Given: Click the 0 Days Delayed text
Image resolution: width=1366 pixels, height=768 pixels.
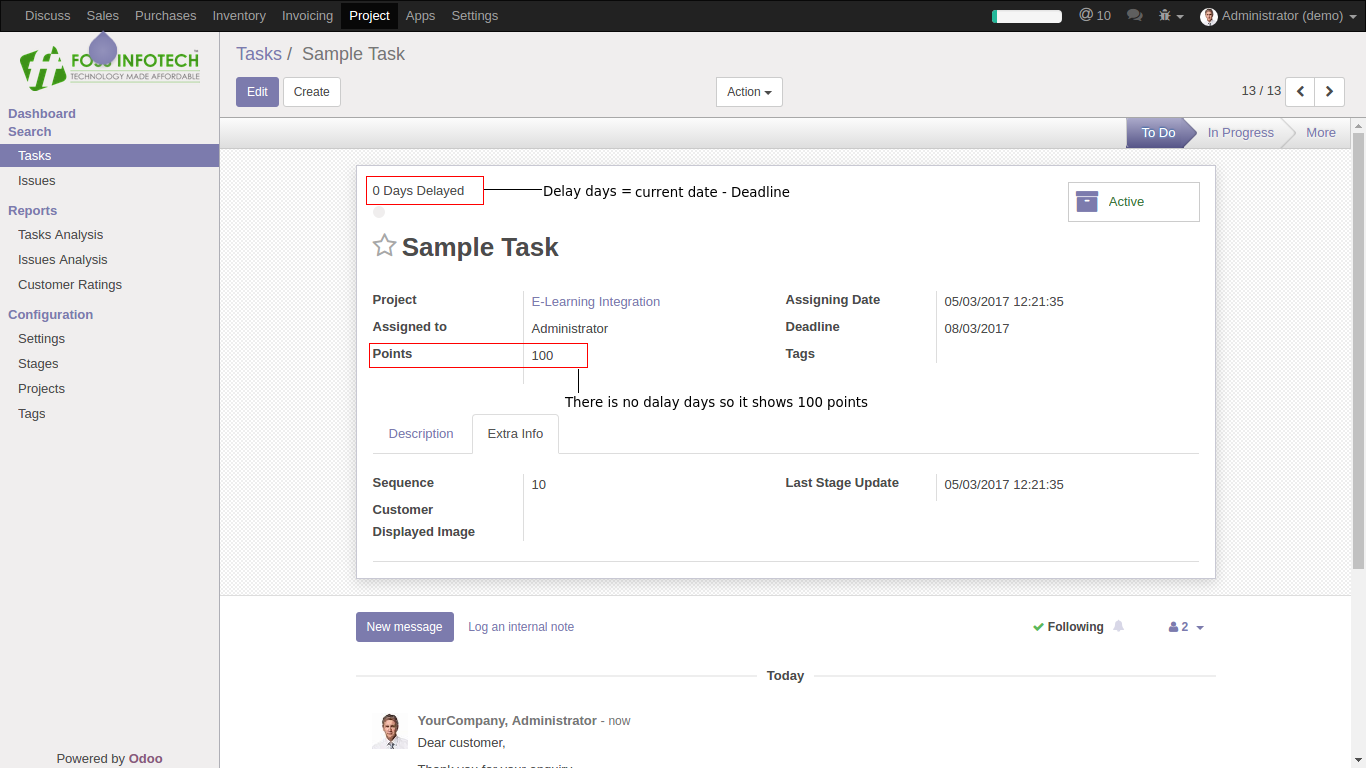Looking at the screenshot, I should point(418,191).
